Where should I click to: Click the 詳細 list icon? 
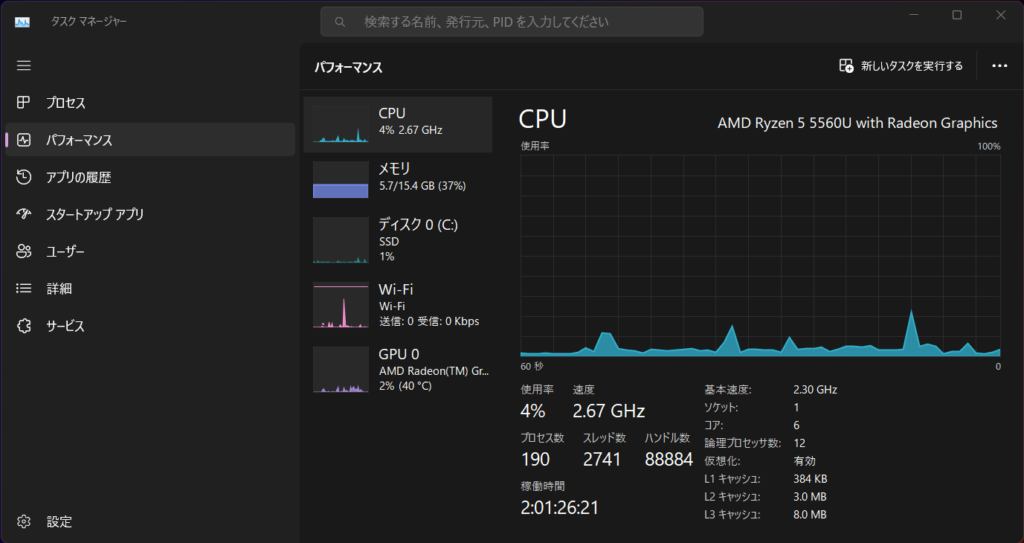pyautogui.click(x=24, y=288)
